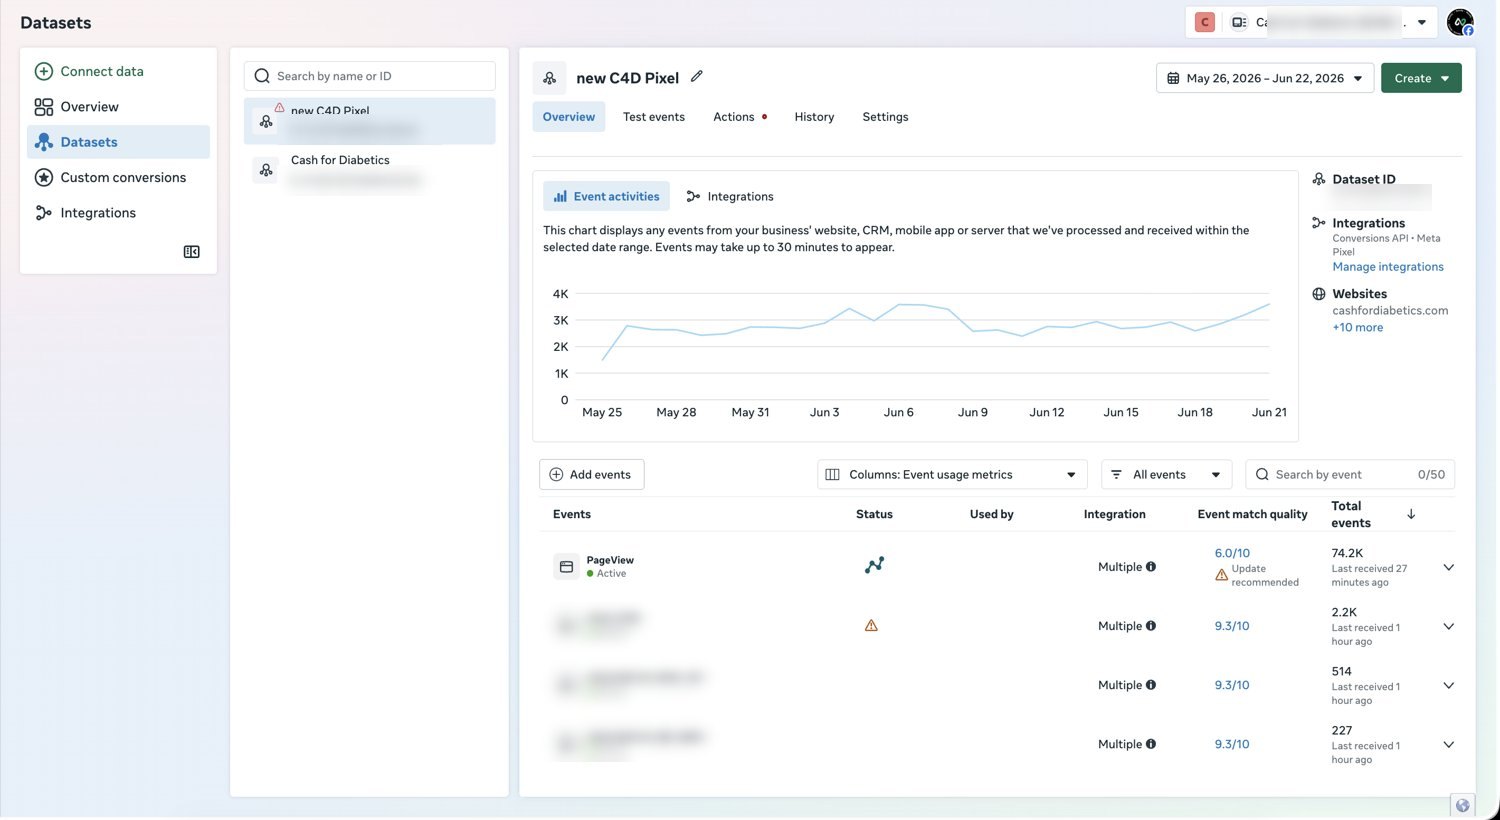1500x820 pixels.
Task: Switch chart view to Integrations
Action: click(730, 196)
